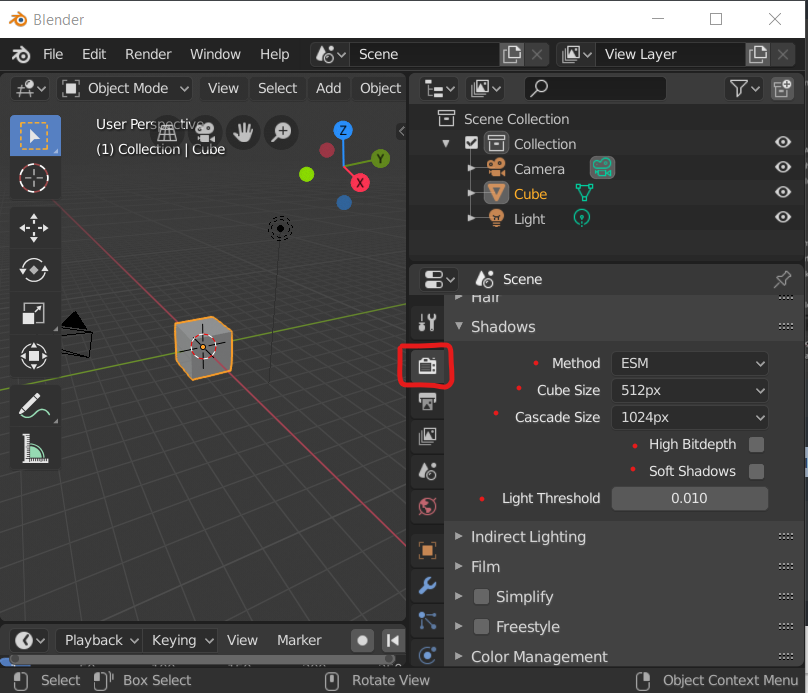The image size is (808, 693).
Task: Open the Help menu
Action: pos(274,54)
